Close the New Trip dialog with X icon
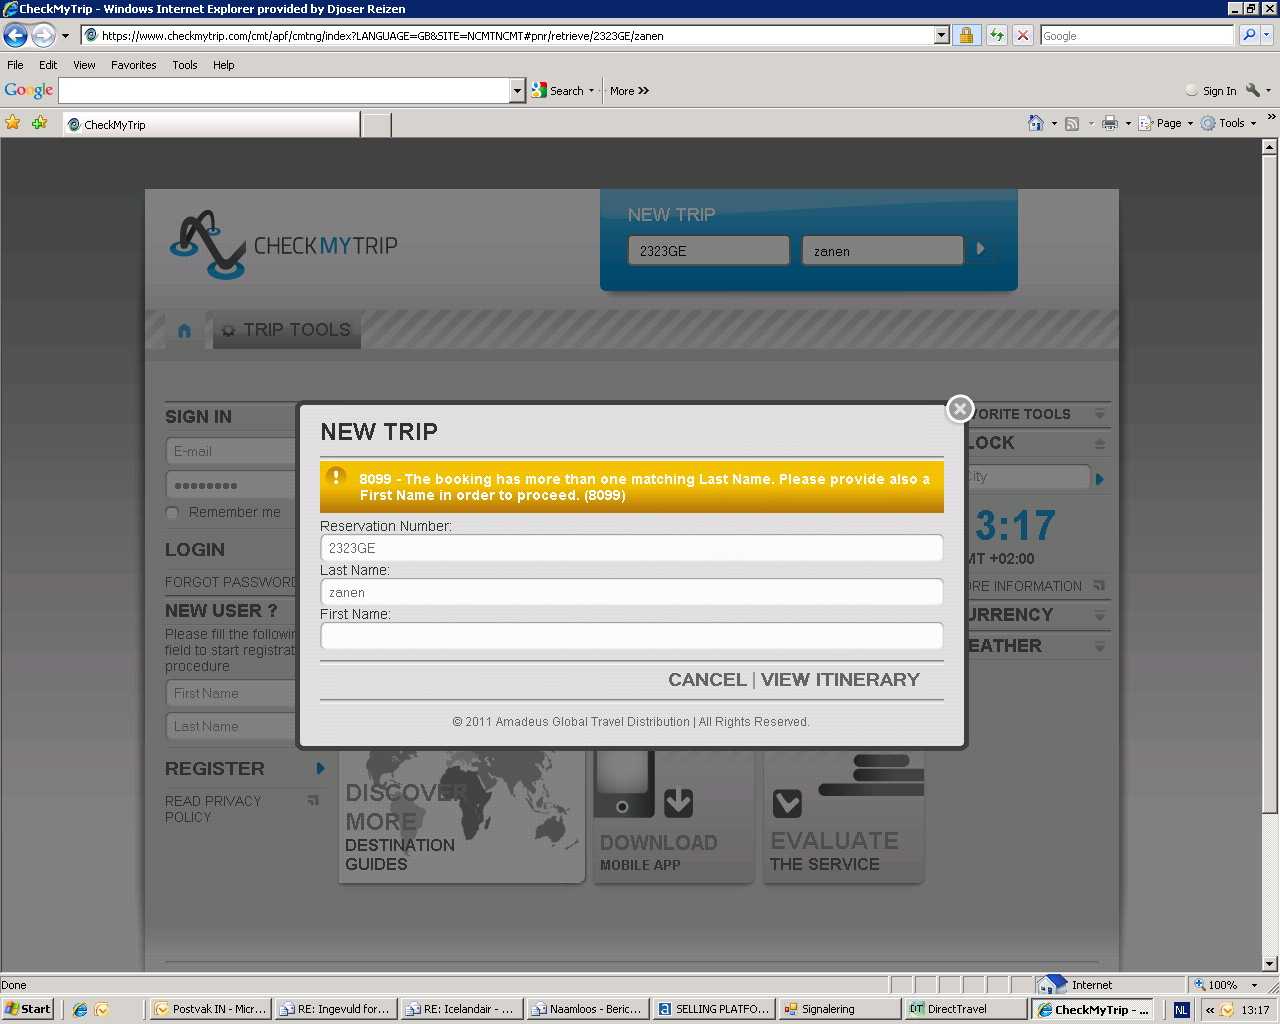The width and height of the screenshot is (1280, 1024). click(960, 408)
